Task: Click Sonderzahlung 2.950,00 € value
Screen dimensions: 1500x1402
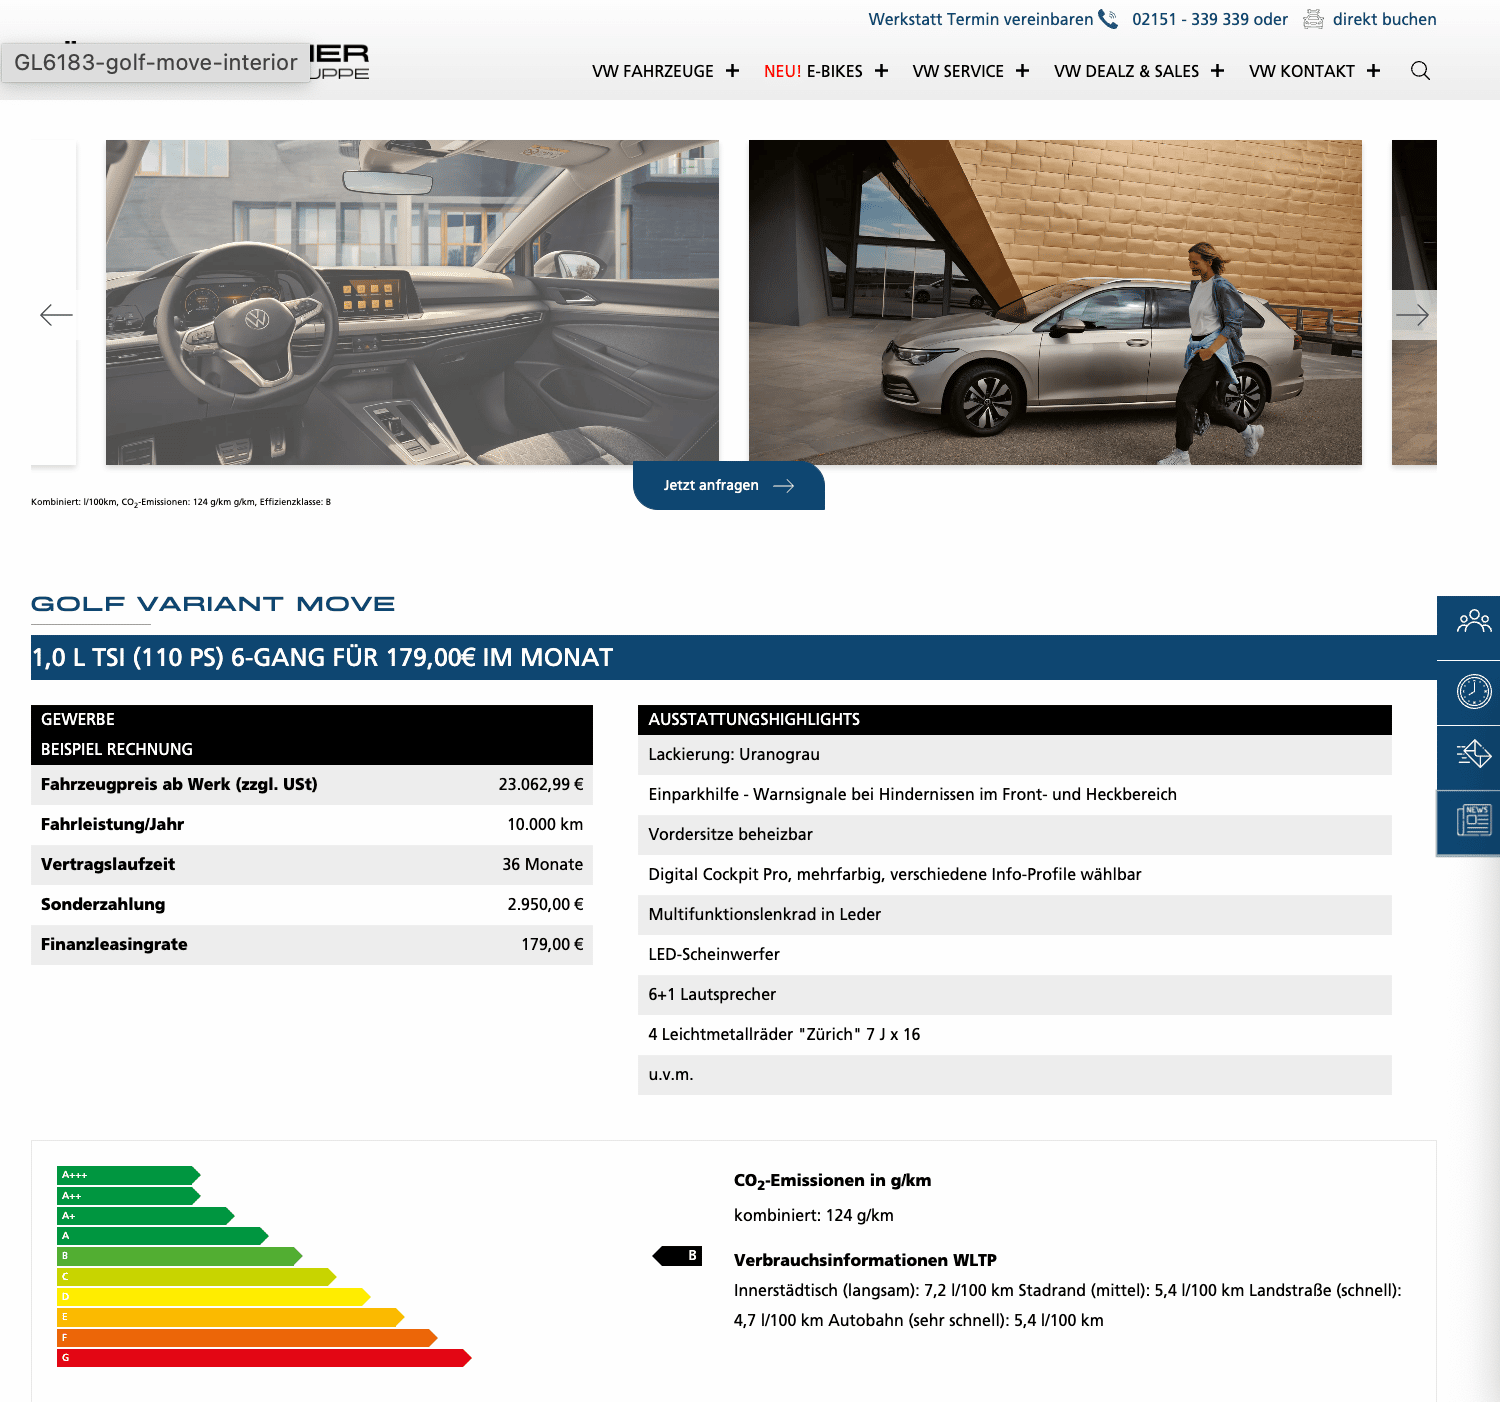Action: (x=545, y=904)
